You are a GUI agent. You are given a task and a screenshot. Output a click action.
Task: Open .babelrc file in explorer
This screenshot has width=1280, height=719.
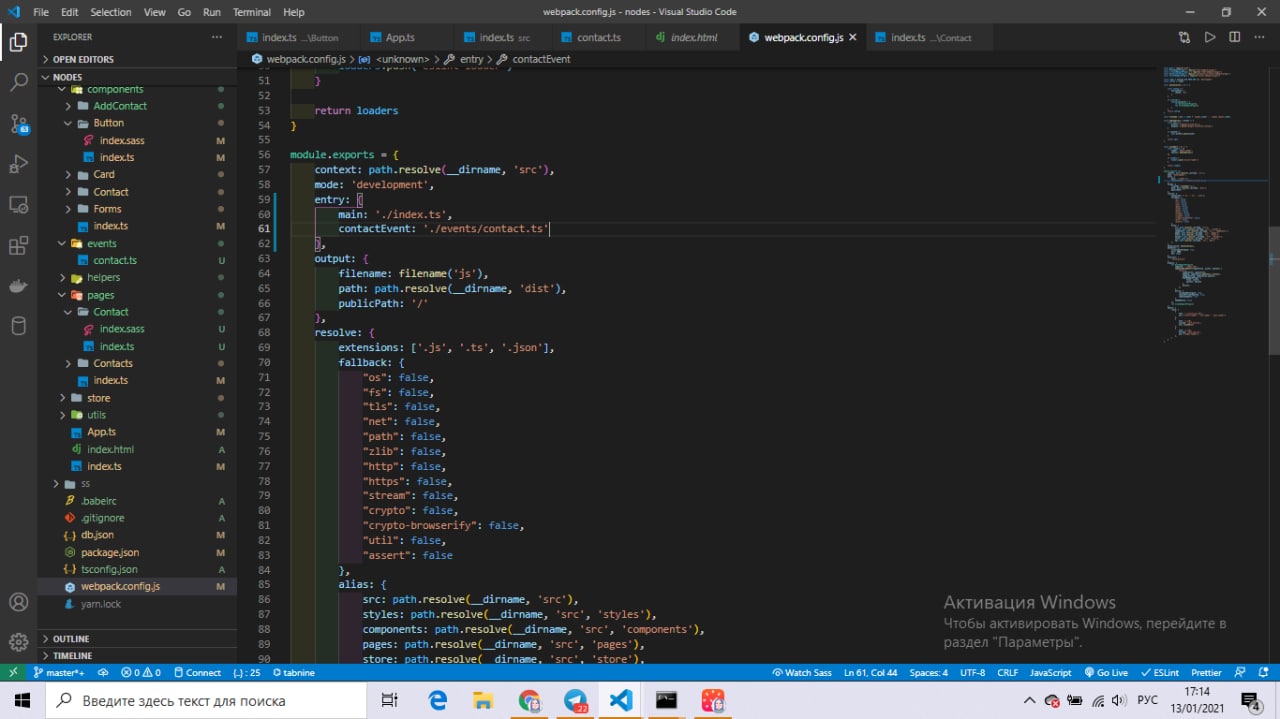98,500
